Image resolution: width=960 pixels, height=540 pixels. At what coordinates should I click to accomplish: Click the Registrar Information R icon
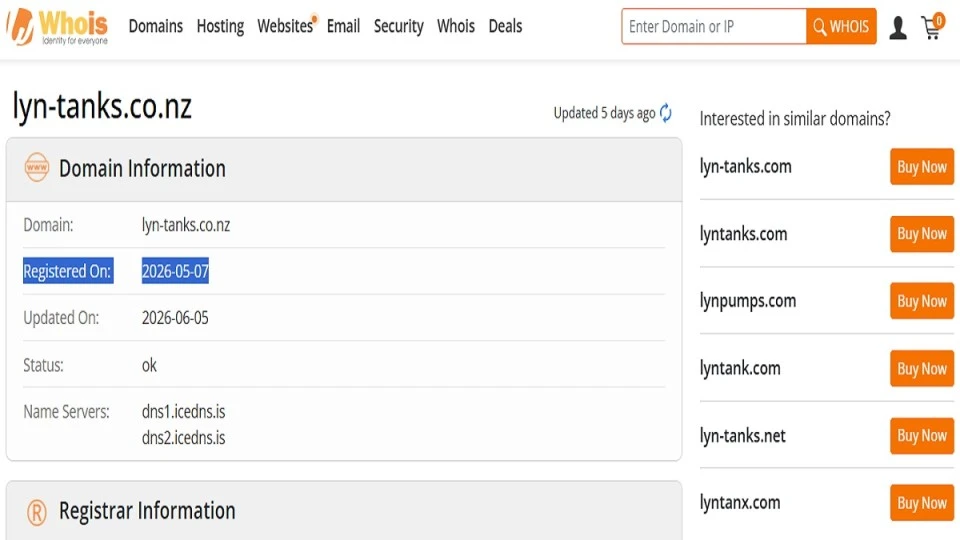click(x=37, y=512)
